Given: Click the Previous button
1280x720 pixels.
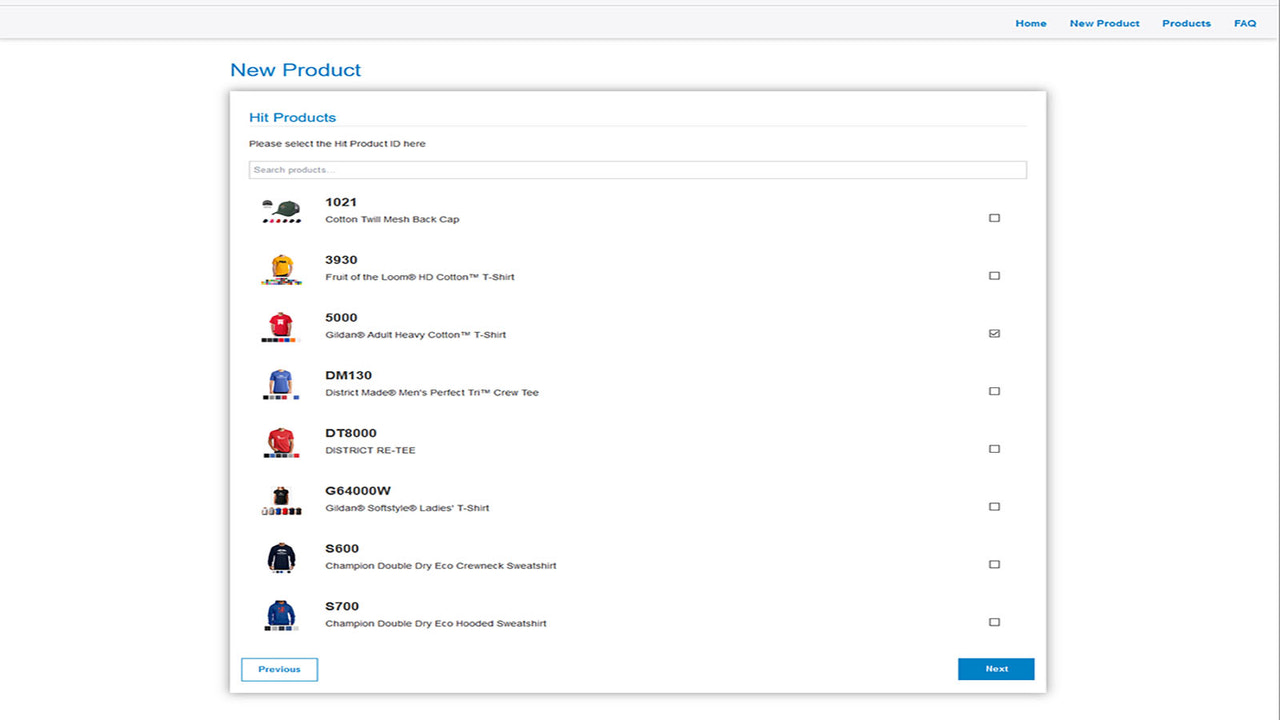Looking at the screenshot, I should point(279,669).
